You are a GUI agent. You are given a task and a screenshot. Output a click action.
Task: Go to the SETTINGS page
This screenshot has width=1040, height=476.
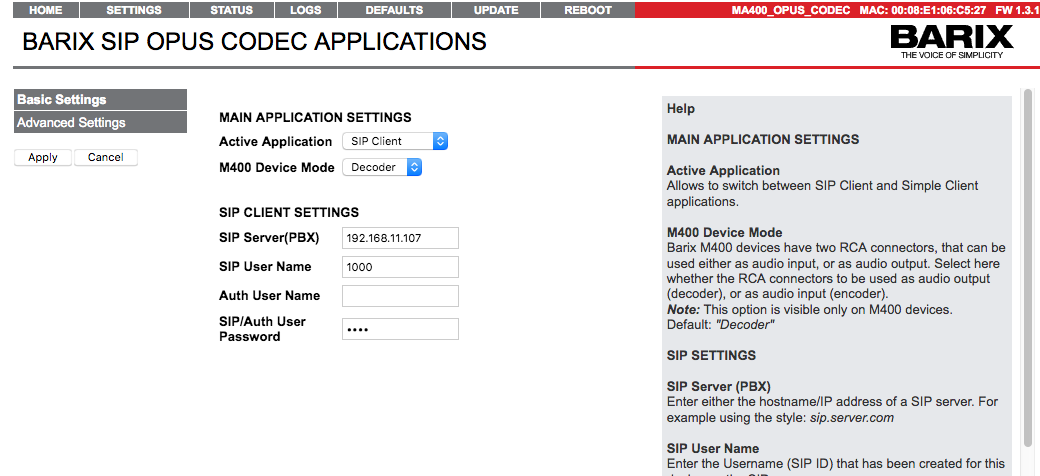coord(133,10)
